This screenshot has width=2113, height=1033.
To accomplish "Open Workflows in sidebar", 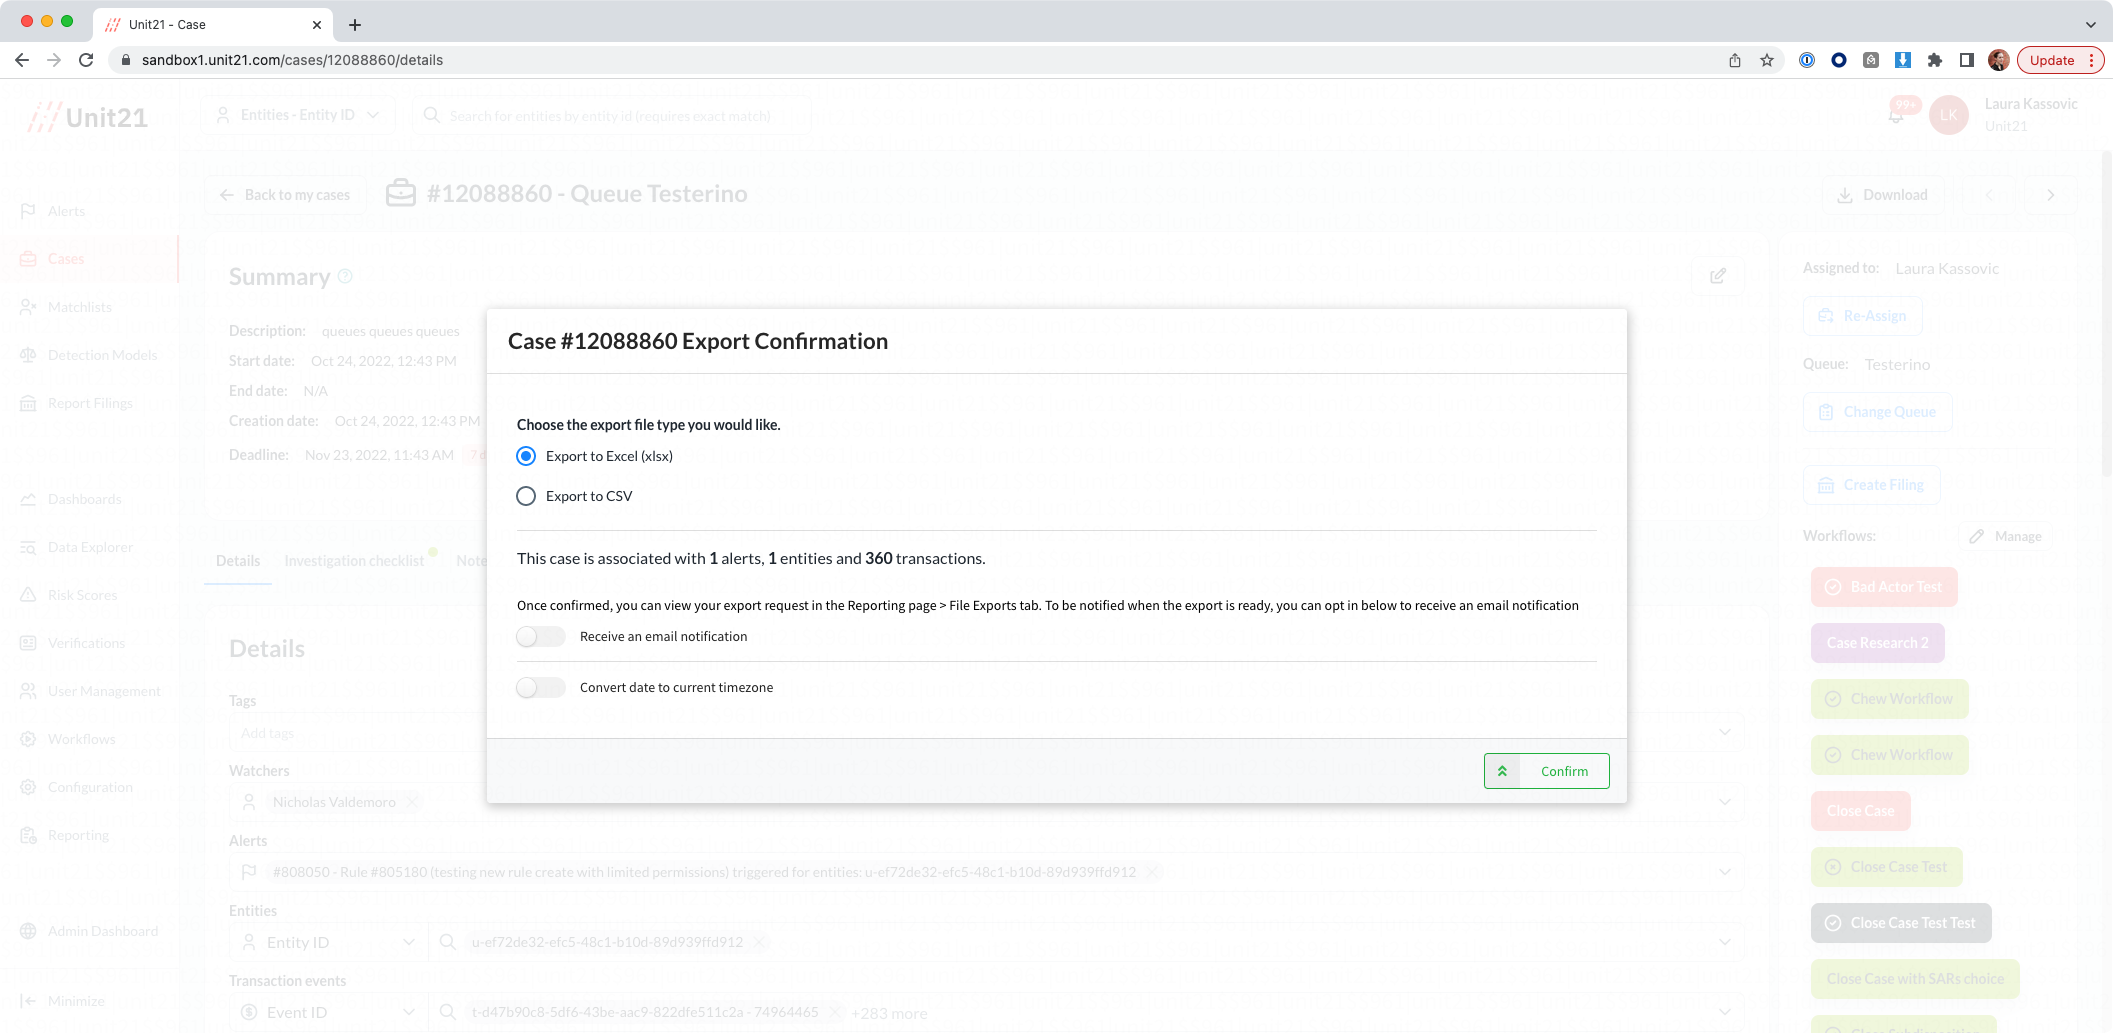I will coord(81,739).
